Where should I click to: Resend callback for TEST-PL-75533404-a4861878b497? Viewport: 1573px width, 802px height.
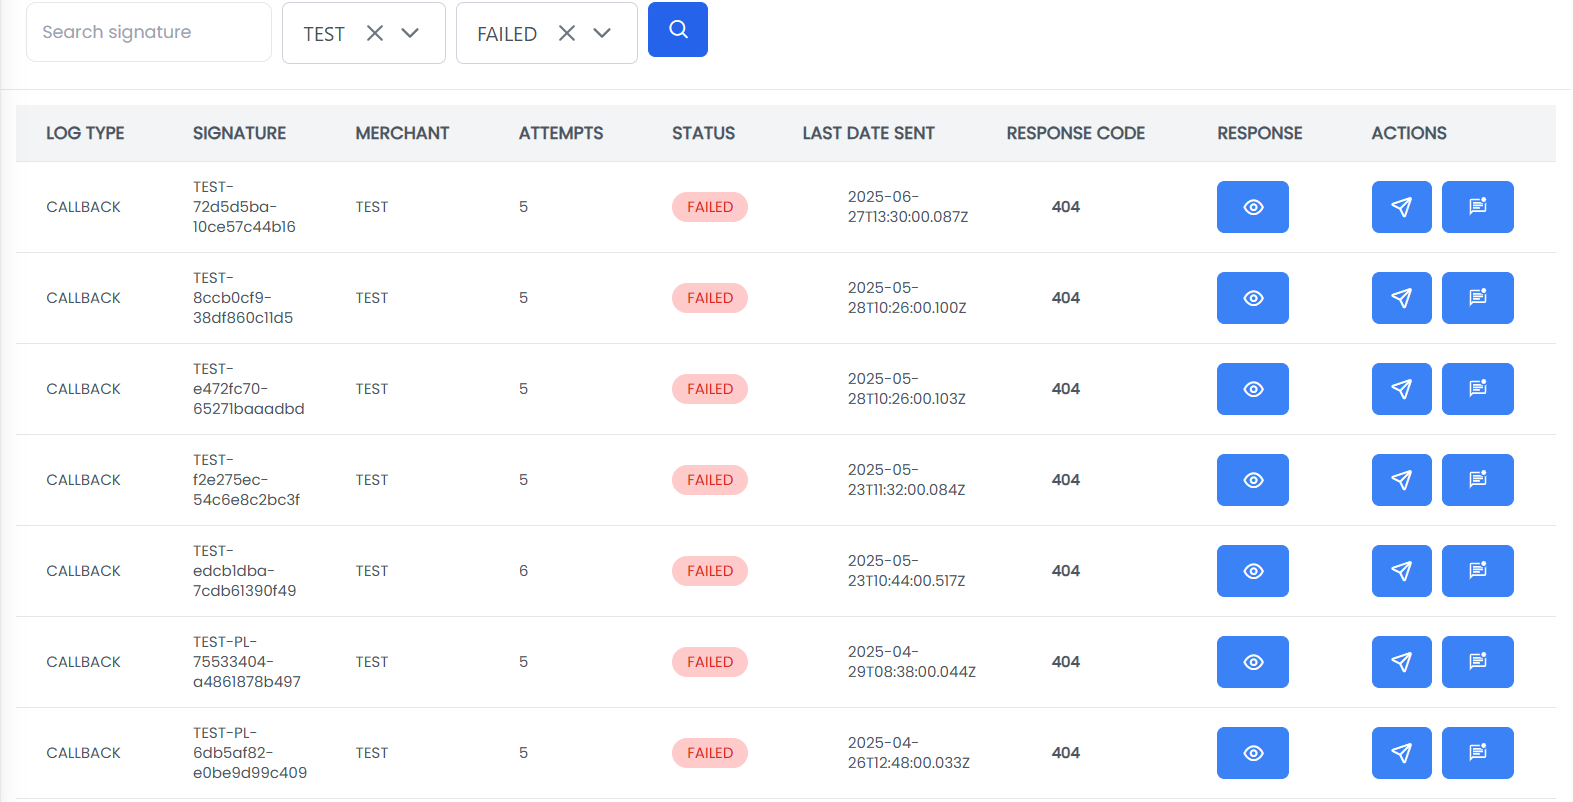pos(1402,662)
